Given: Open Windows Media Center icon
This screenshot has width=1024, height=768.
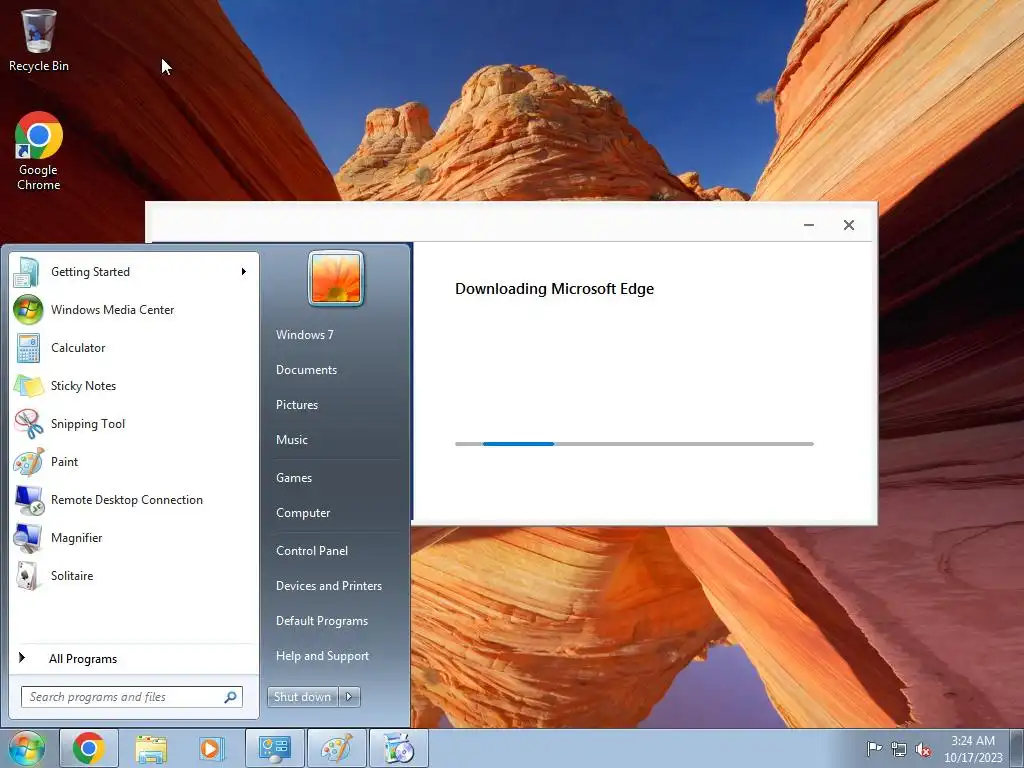Looking at the screenshot, I should [28, 310].
